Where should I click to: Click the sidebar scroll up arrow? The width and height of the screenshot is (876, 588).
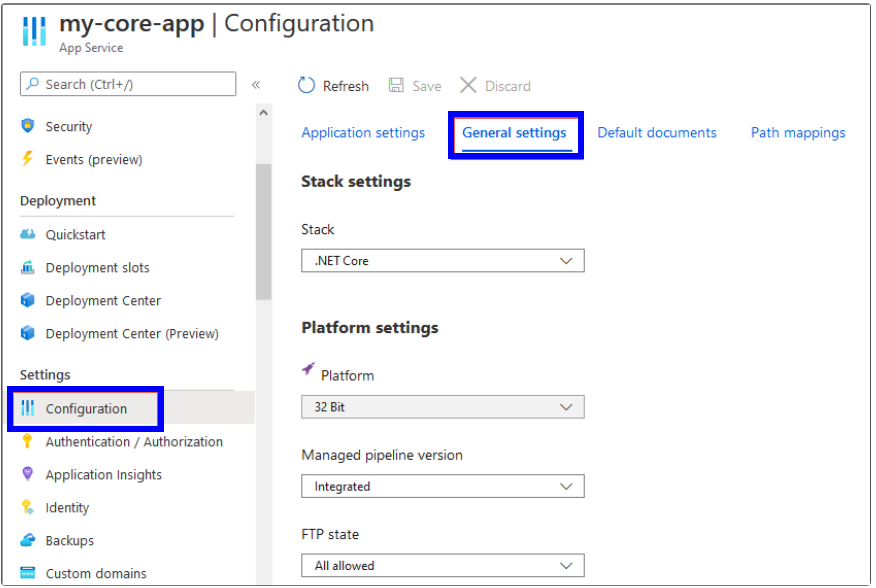click(x=264, y=112)
